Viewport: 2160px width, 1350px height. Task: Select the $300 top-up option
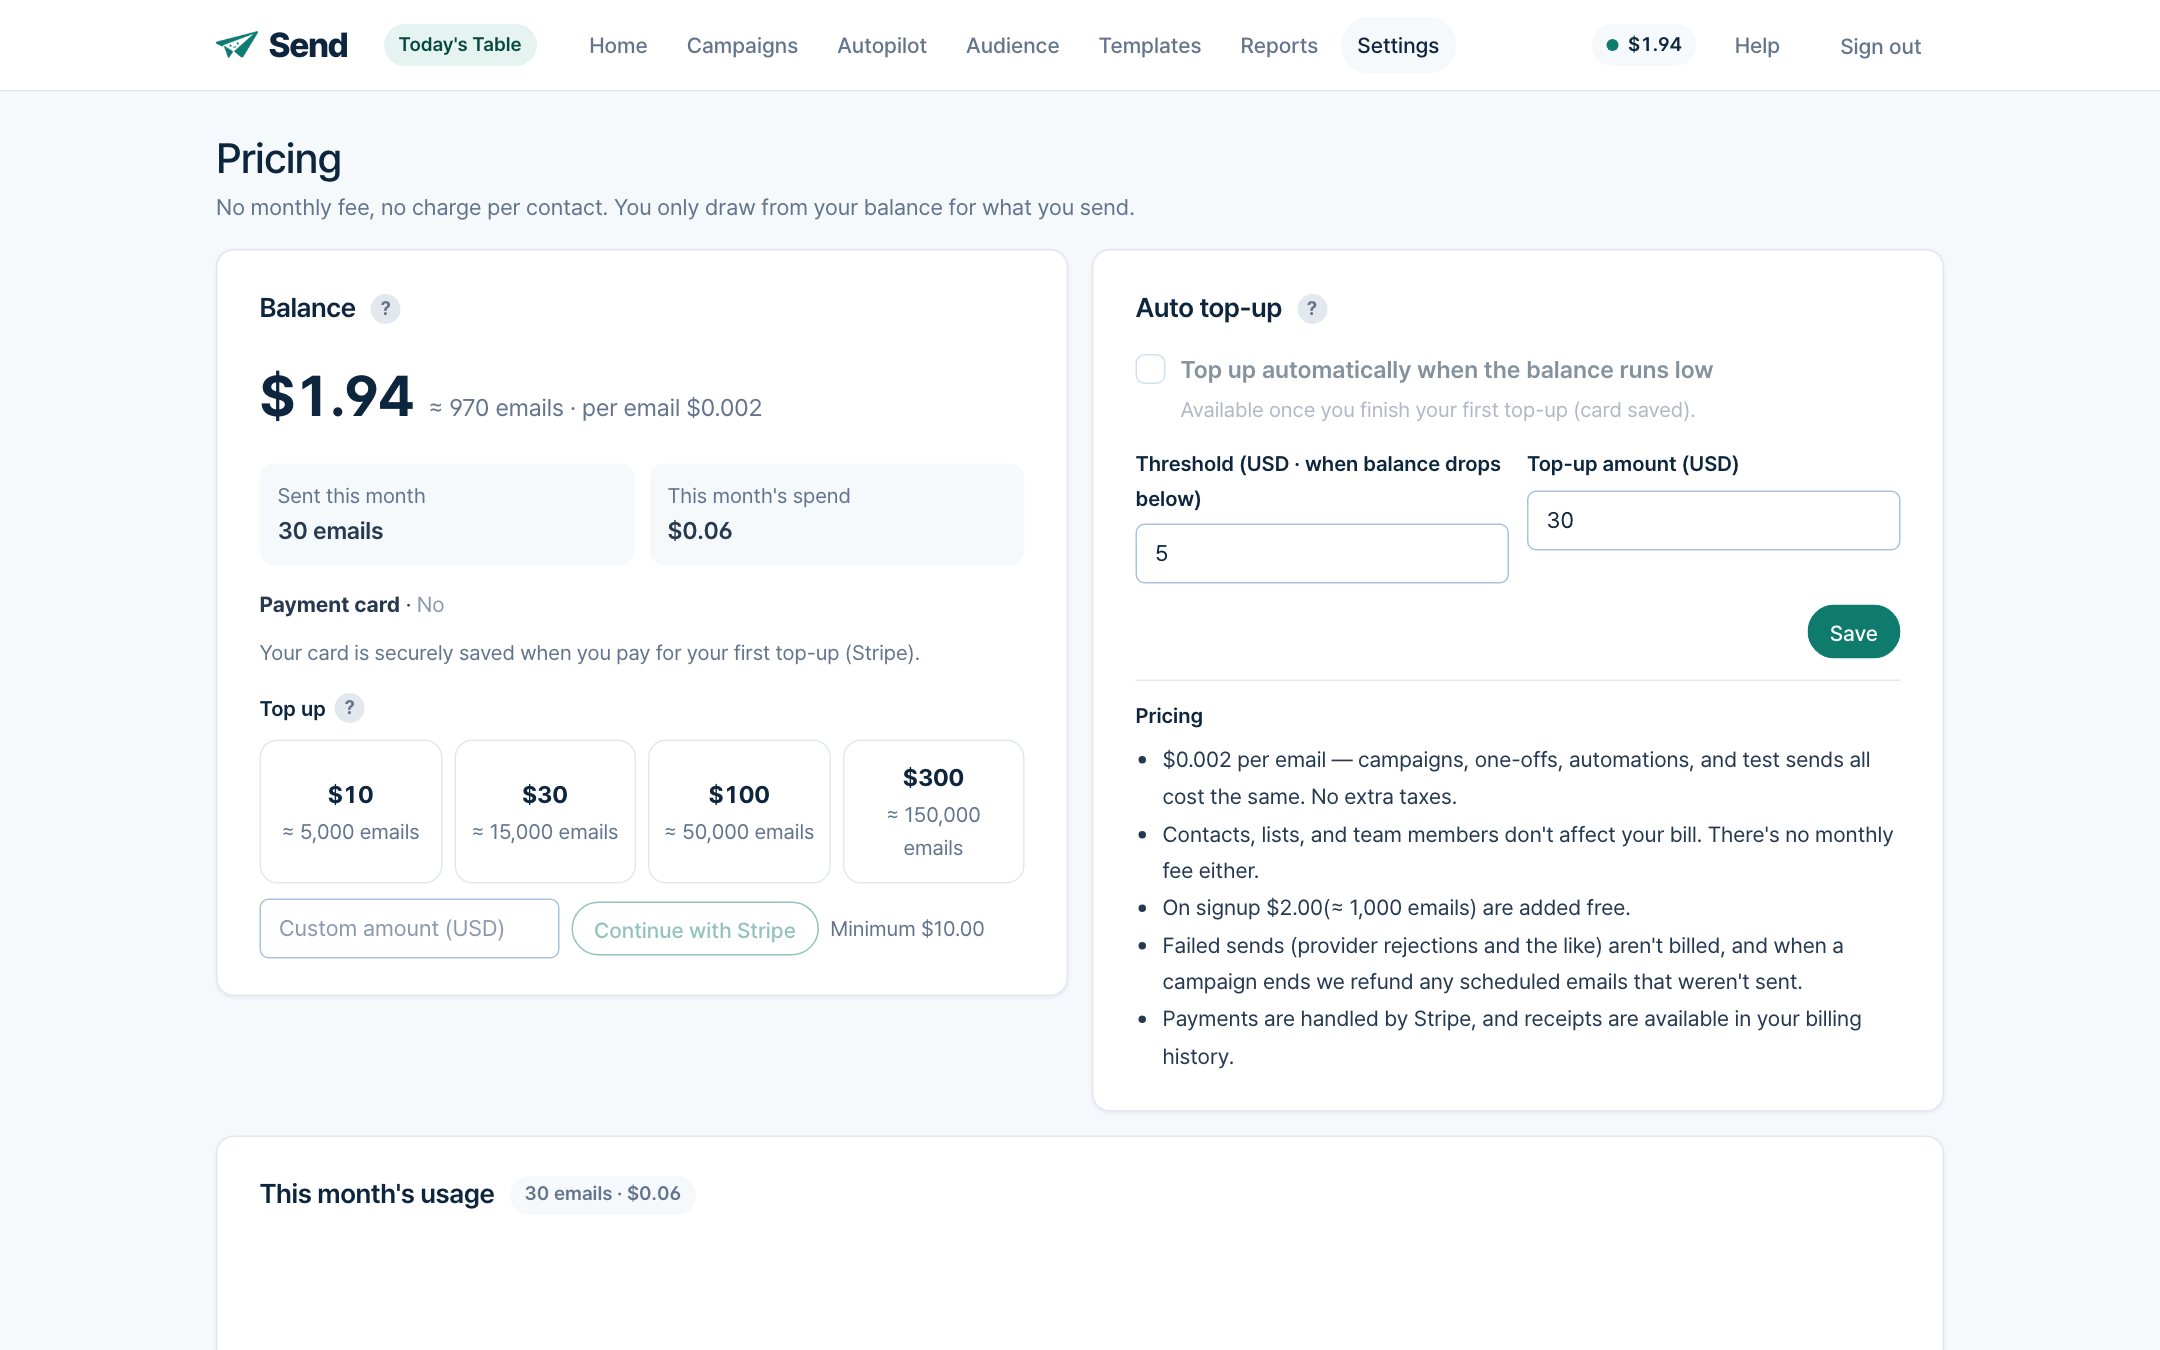pyautogui.click(x=933, y=811)
